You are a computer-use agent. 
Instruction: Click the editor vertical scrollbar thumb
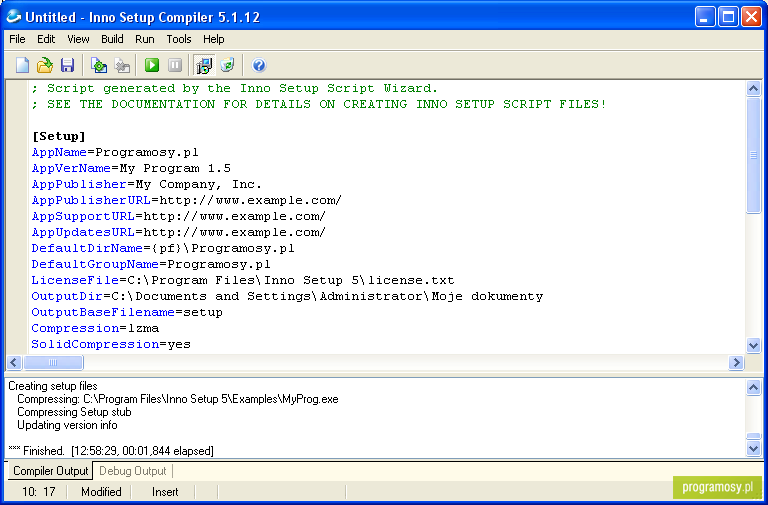(x=753, y=155)
